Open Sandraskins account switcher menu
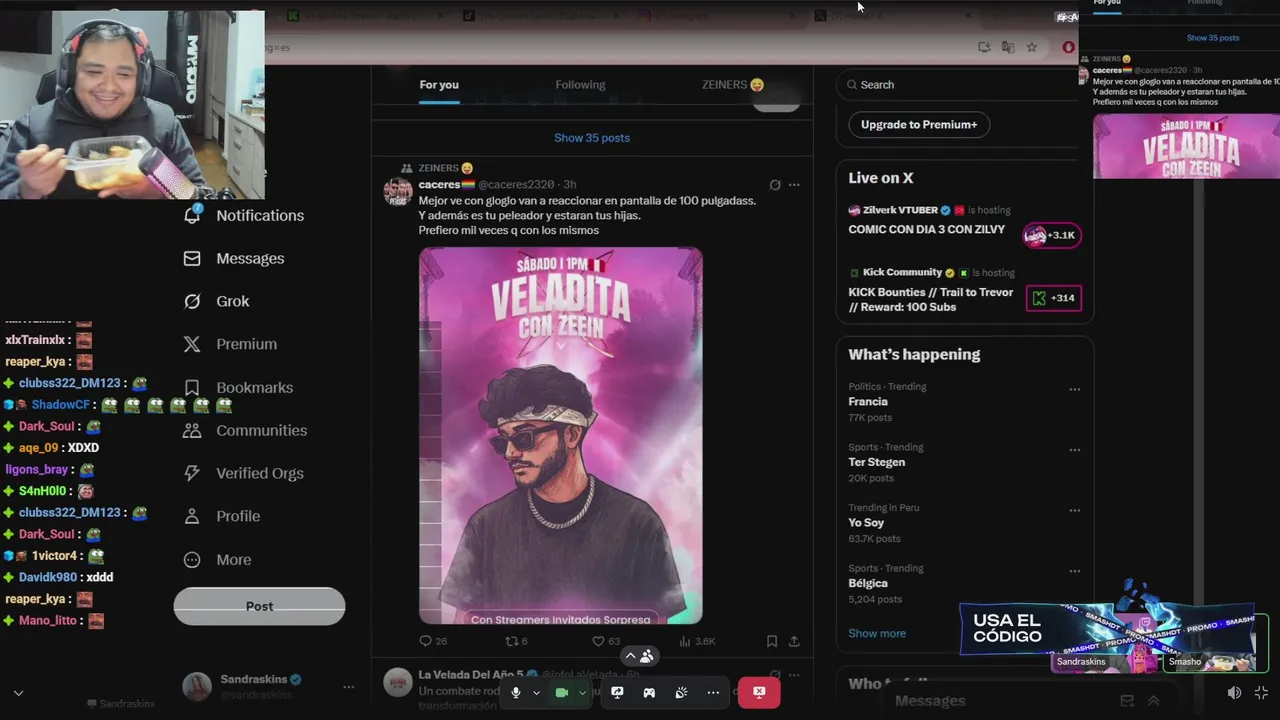1280x720 pixels. 348,687
